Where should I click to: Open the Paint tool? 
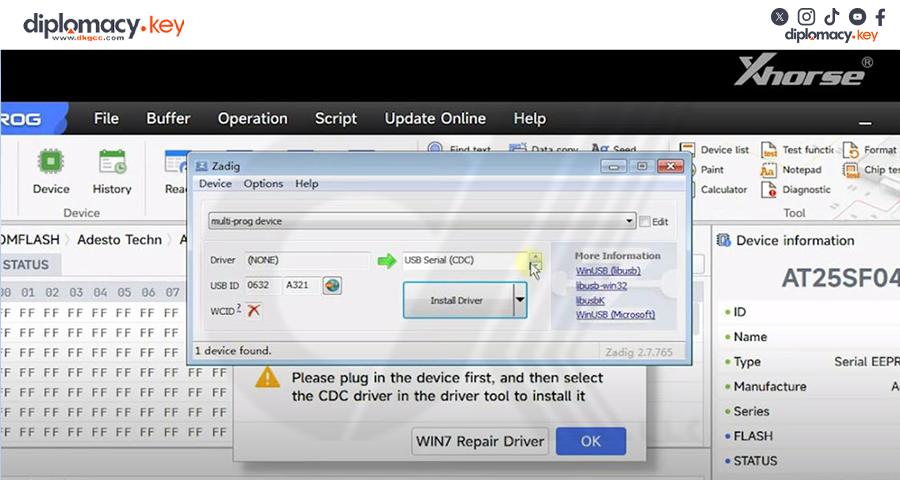712,170
